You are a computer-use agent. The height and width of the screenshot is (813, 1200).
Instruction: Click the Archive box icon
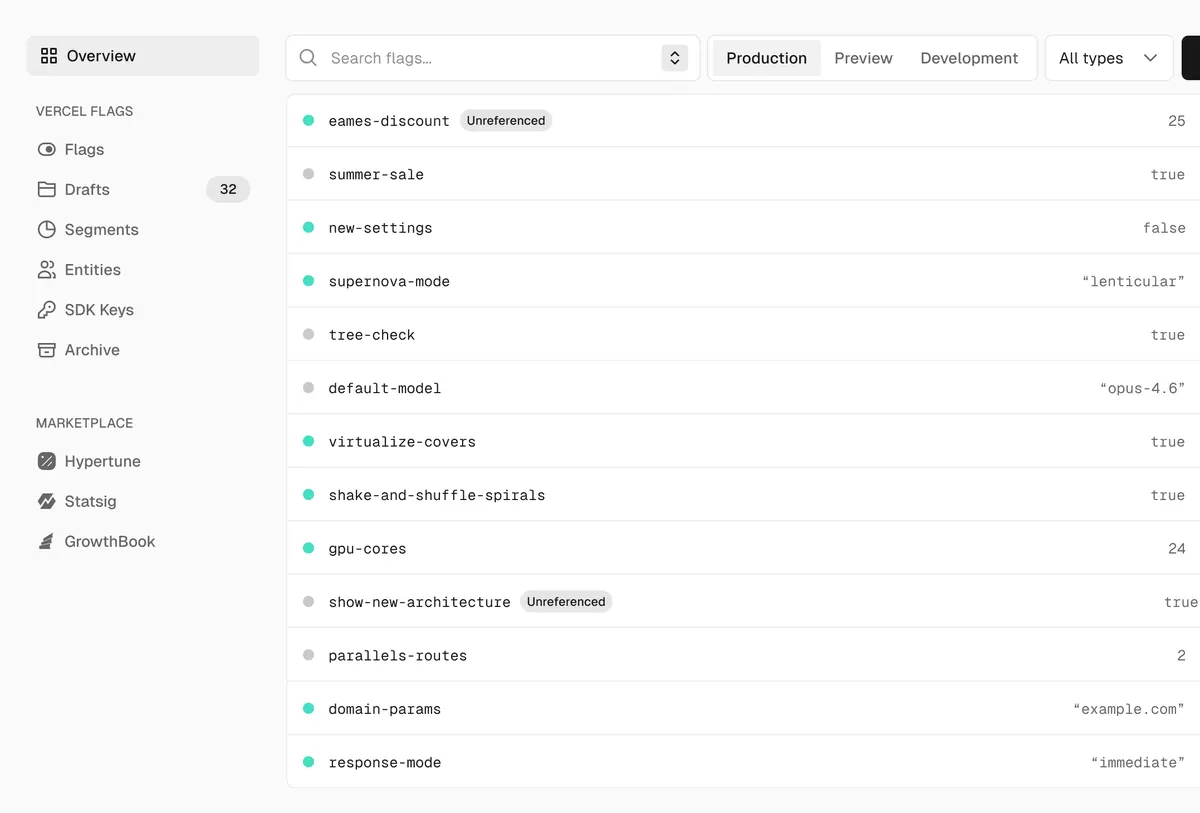pos(47,349)
